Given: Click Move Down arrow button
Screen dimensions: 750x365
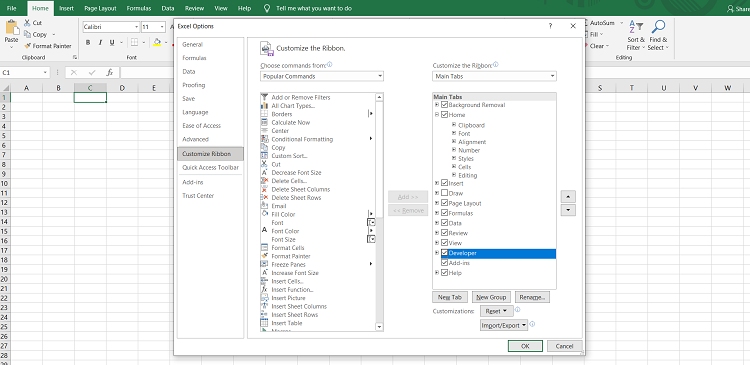Looking at the screenshot, I should click(x=568, y=210).
